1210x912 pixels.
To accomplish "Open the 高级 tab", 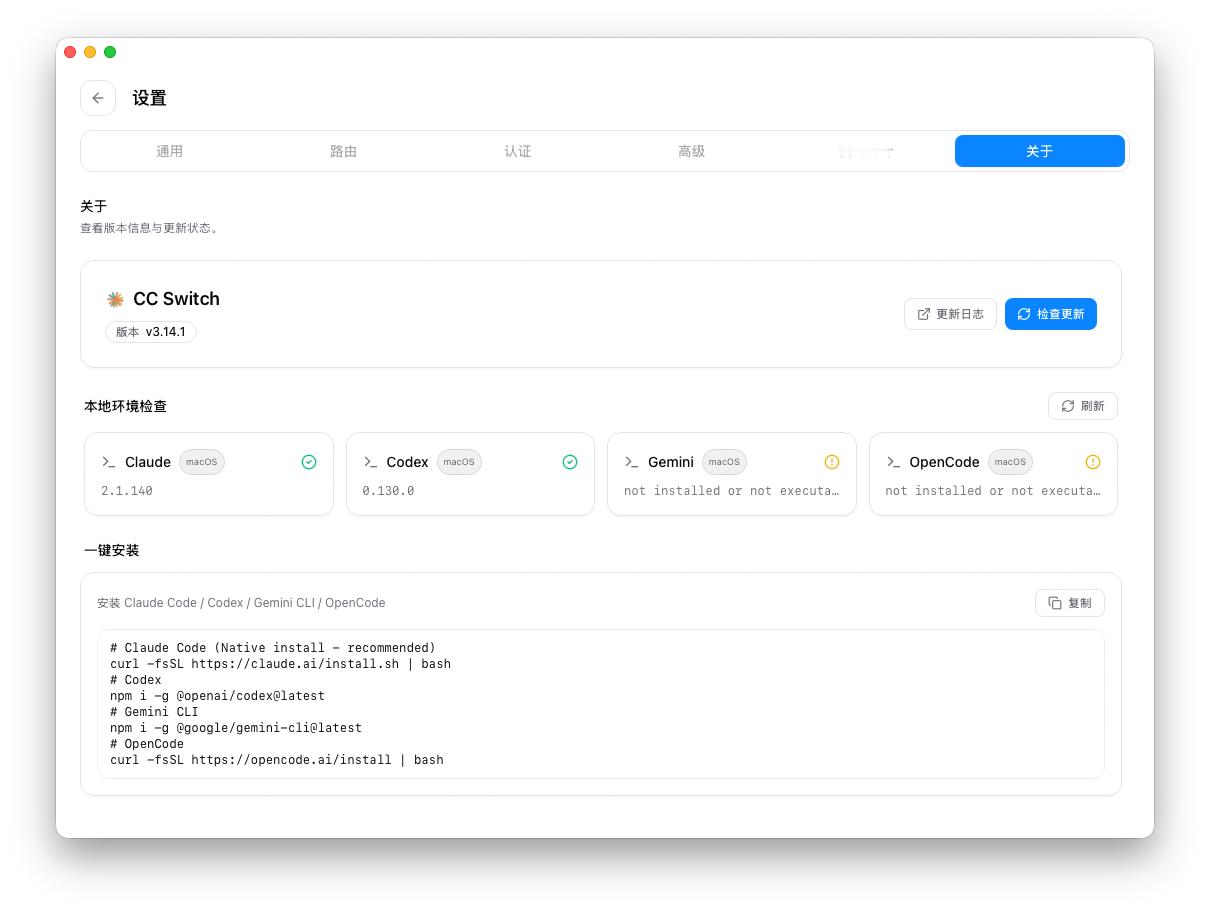I will coord(691,151).
